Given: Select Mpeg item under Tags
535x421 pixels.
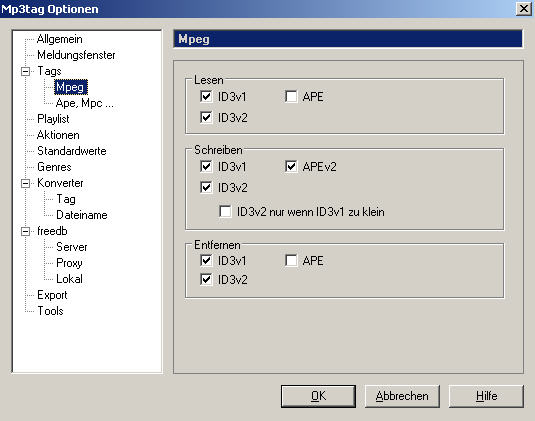Looking at the screenshot, I should [71, 87].
